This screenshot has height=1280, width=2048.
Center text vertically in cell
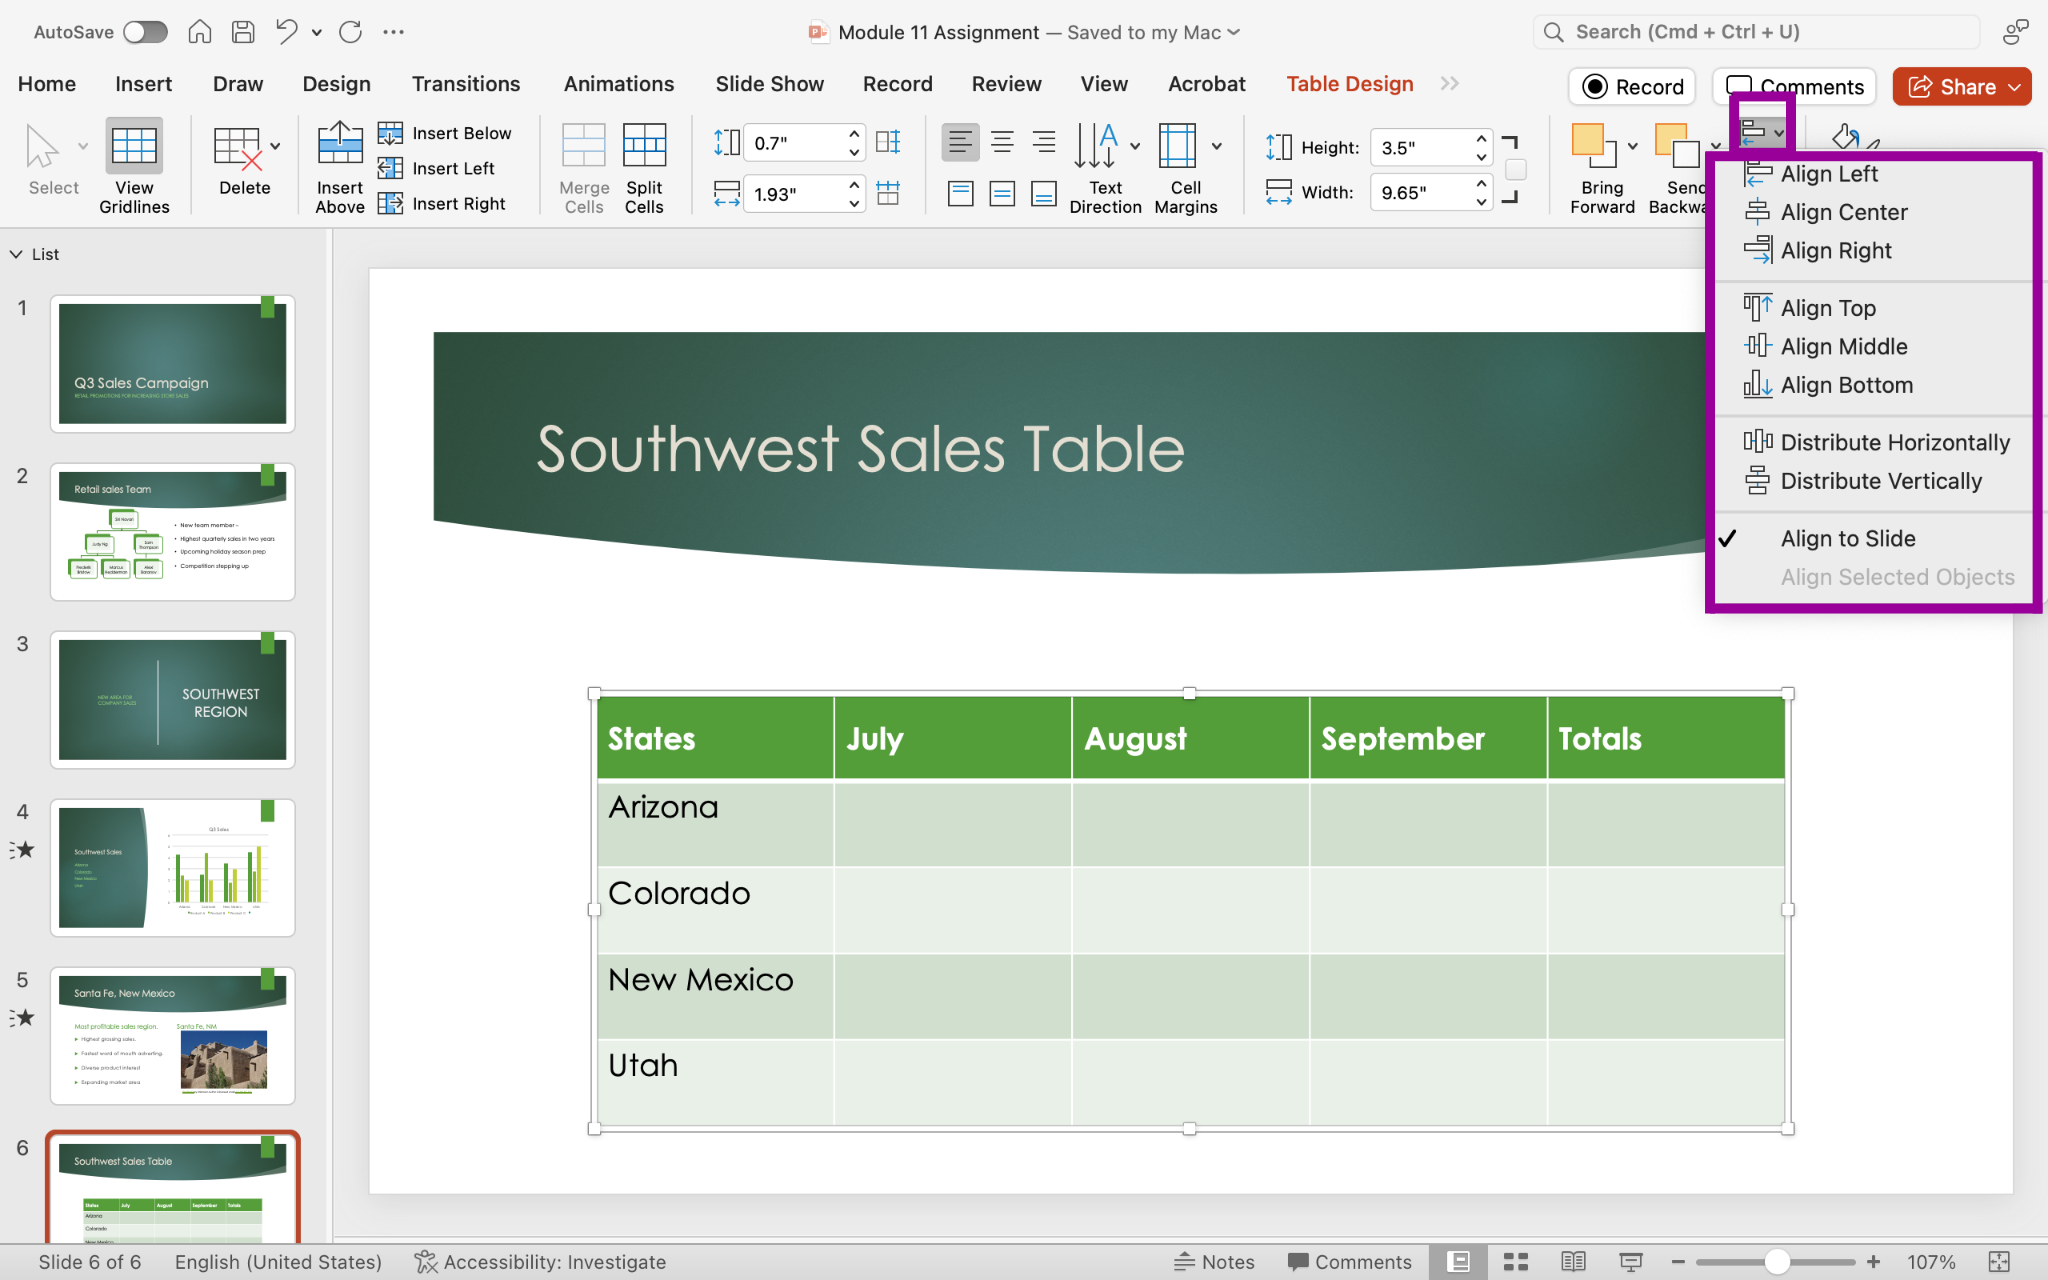coord(1002,193)
